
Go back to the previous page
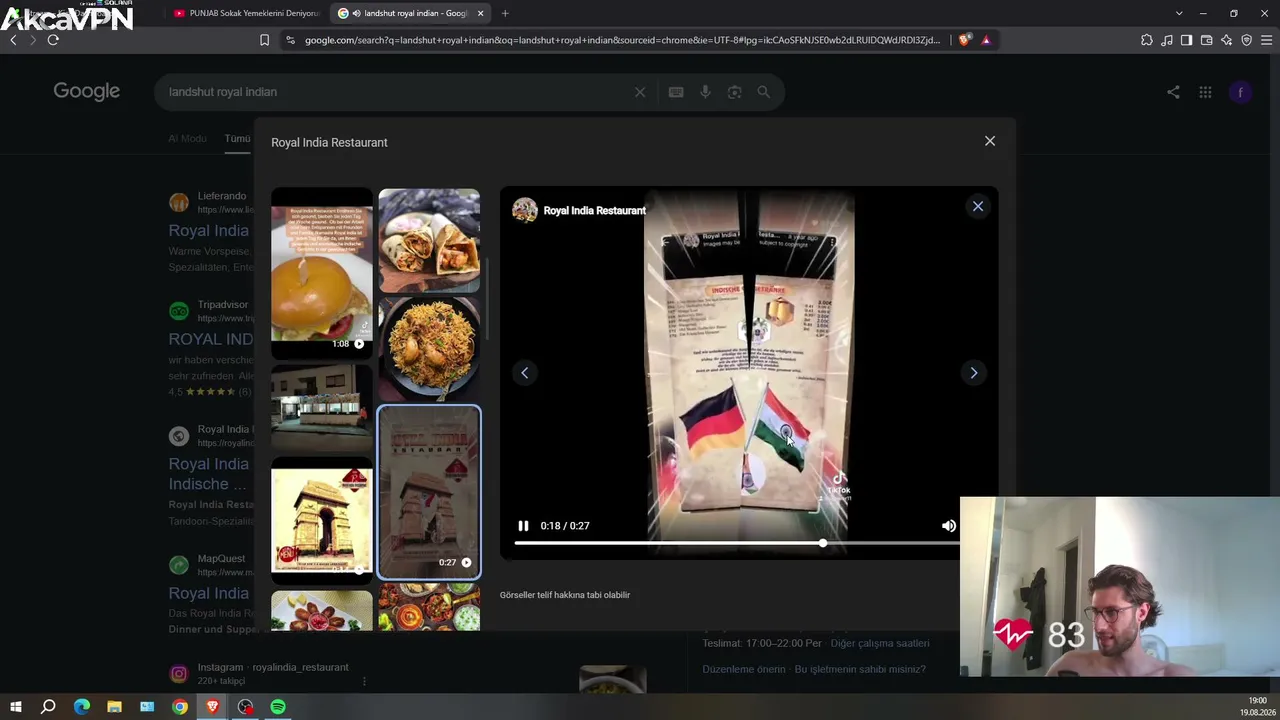[13, 40]
